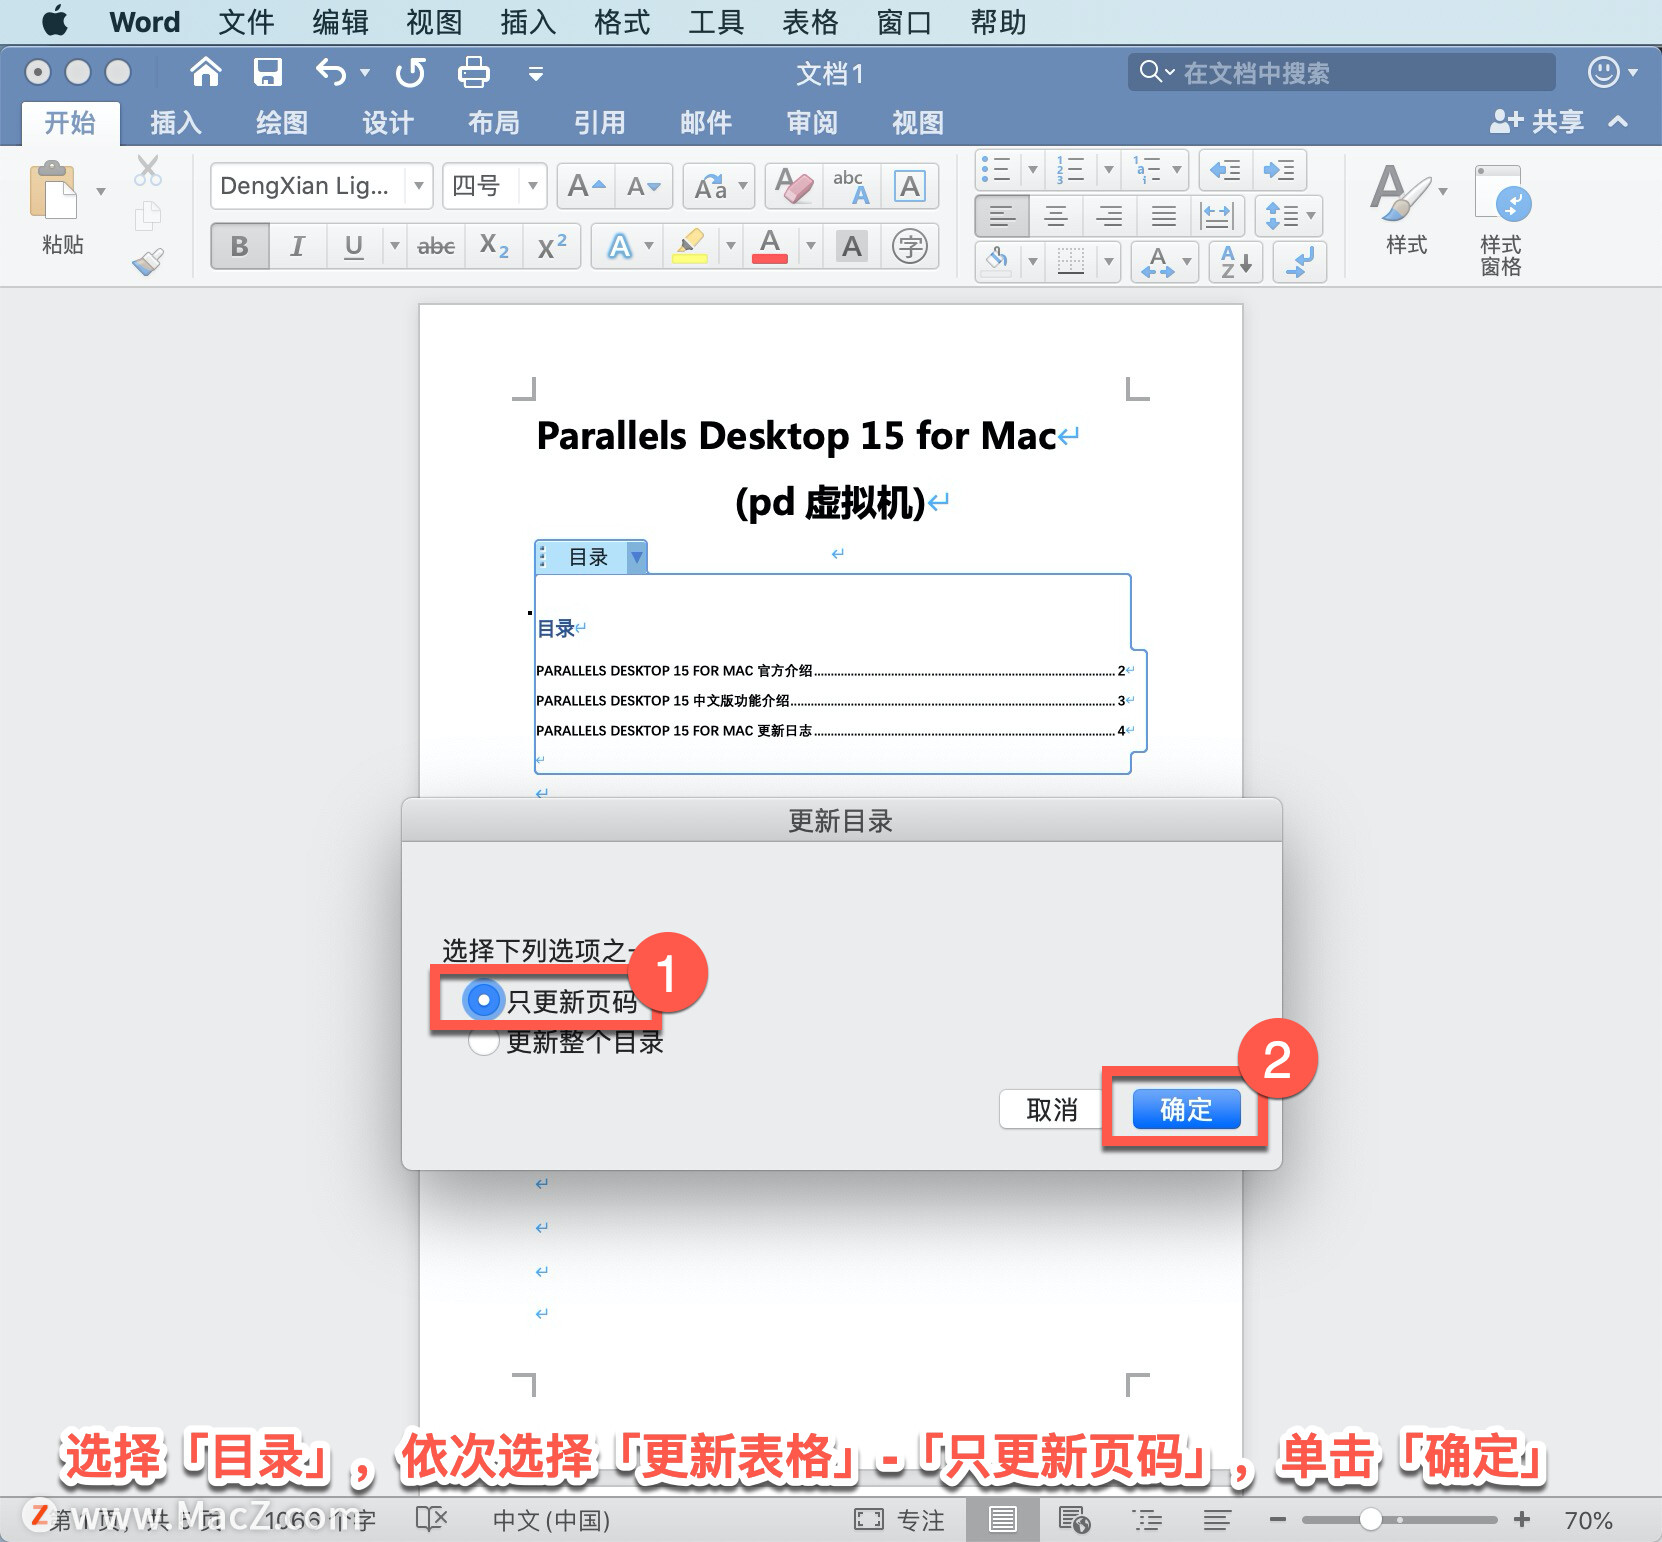Justify the paragraph text

point(1163,216)
